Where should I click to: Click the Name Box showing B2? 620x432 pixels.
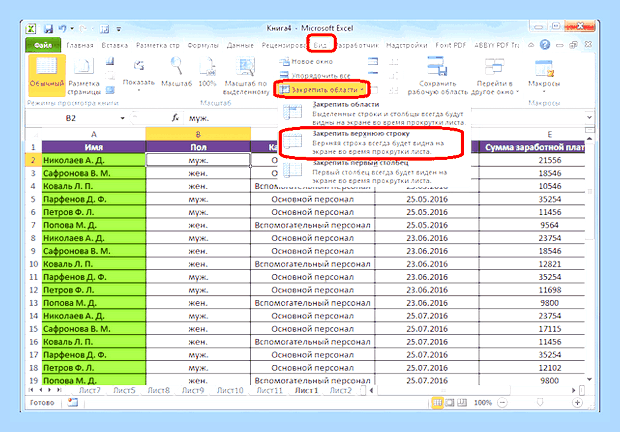tap(71, 118)
